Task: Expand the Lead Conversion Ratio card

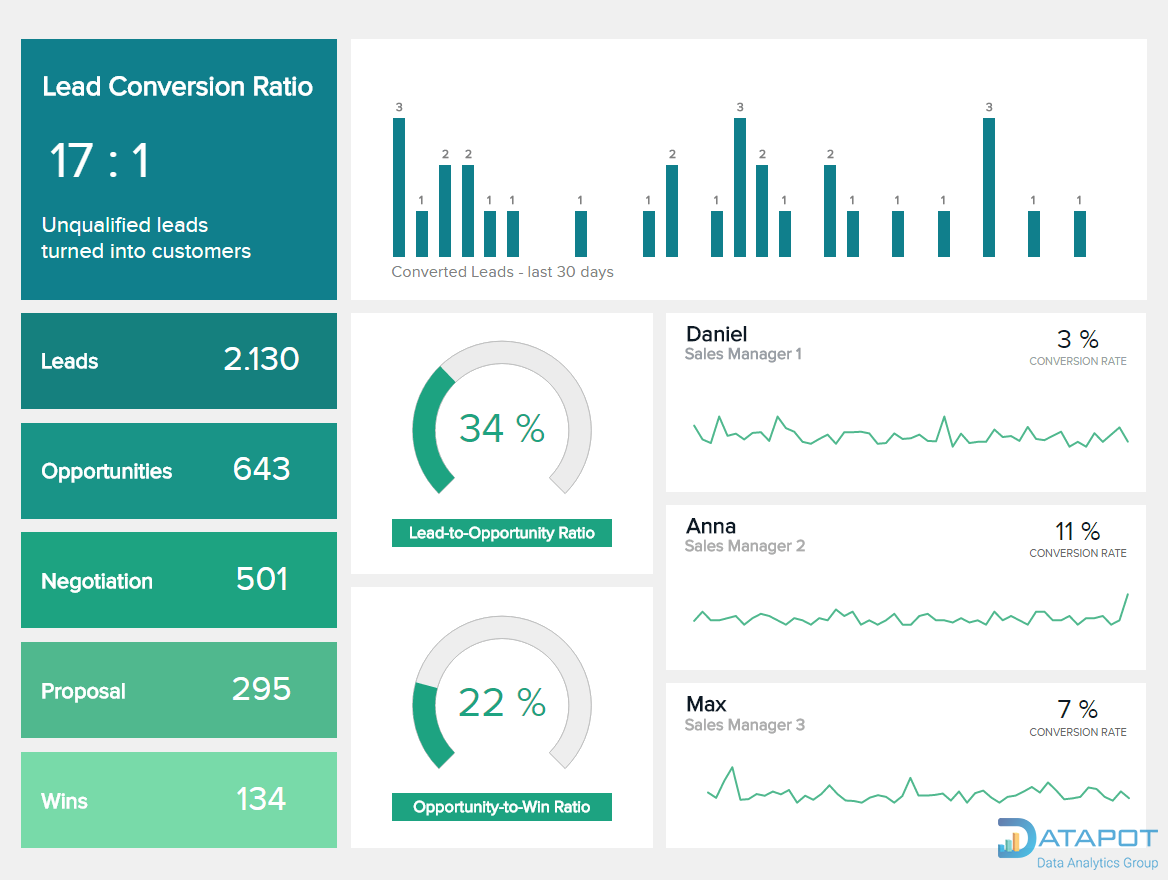Action: tap(178, 168)
